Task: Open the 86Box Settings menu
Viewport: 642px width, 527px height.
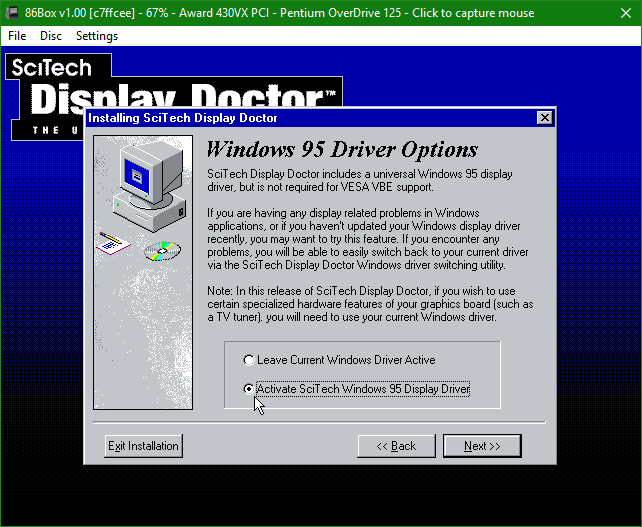Action: click(97, 36)
